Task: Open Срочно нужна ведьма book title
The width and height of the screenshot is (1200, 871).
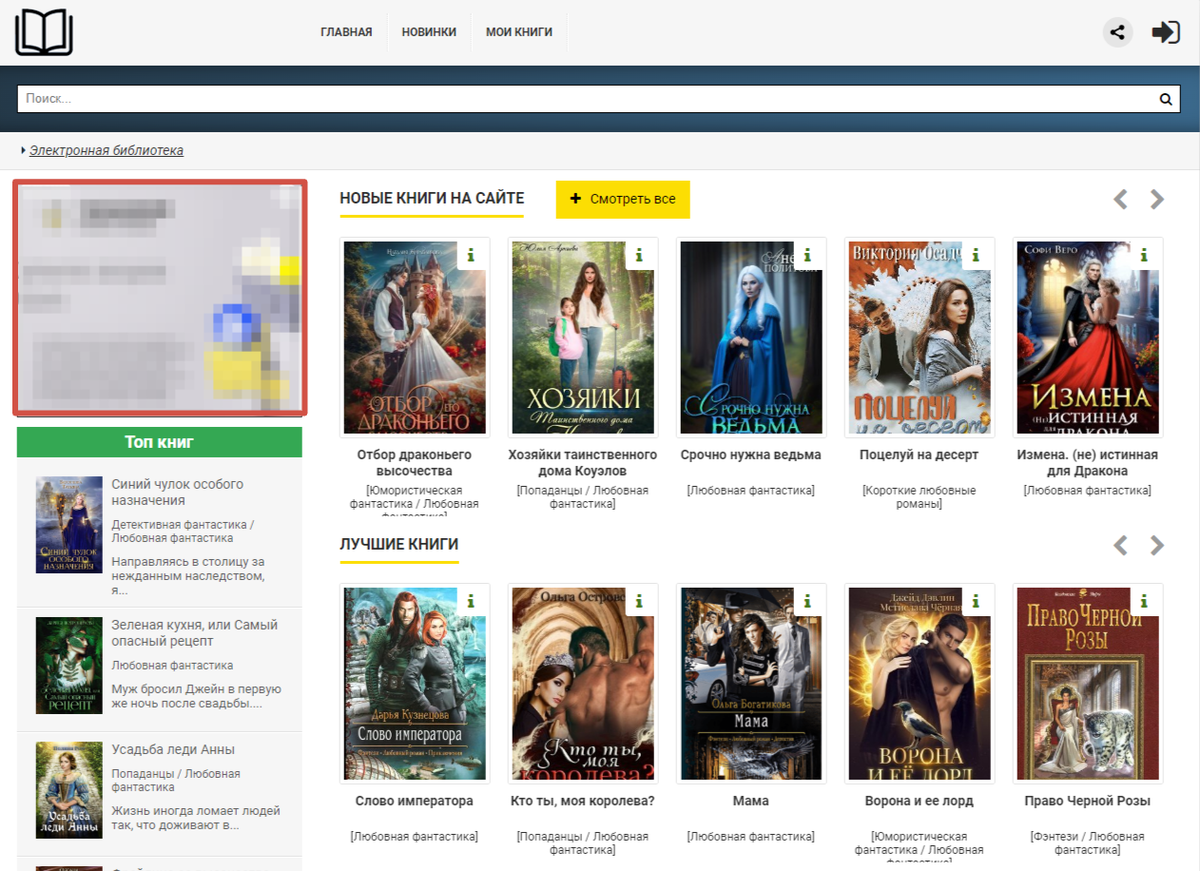Action: tap(751, 455)
